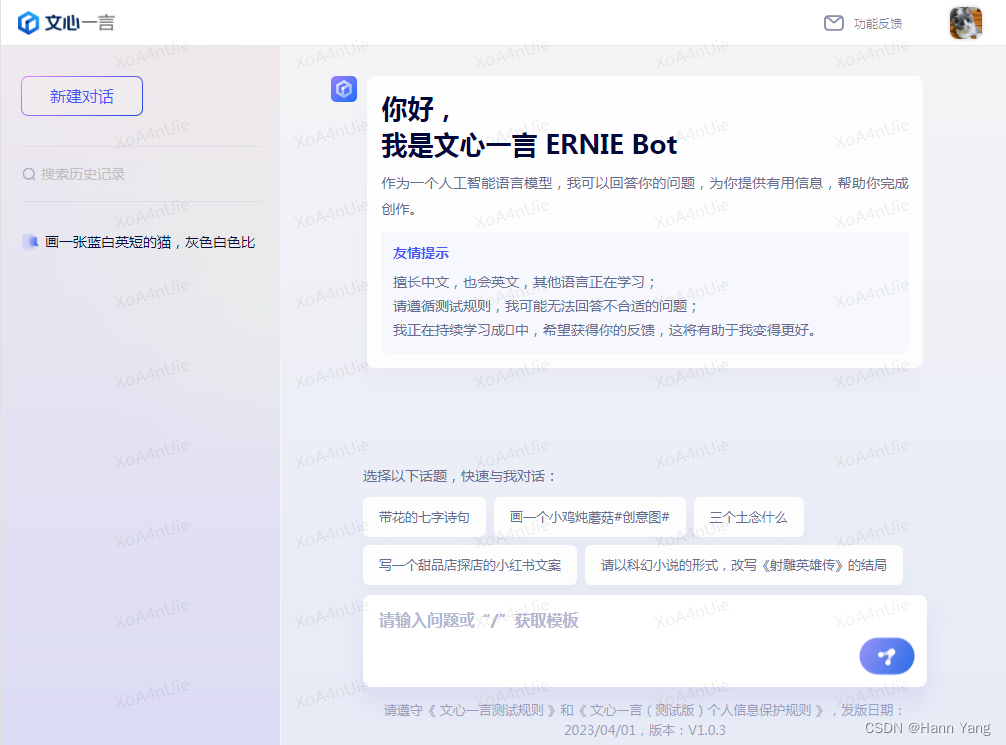
Task: Click the 选择以下话题，快速与我对话 label
Action: click(x=459, y=476)
